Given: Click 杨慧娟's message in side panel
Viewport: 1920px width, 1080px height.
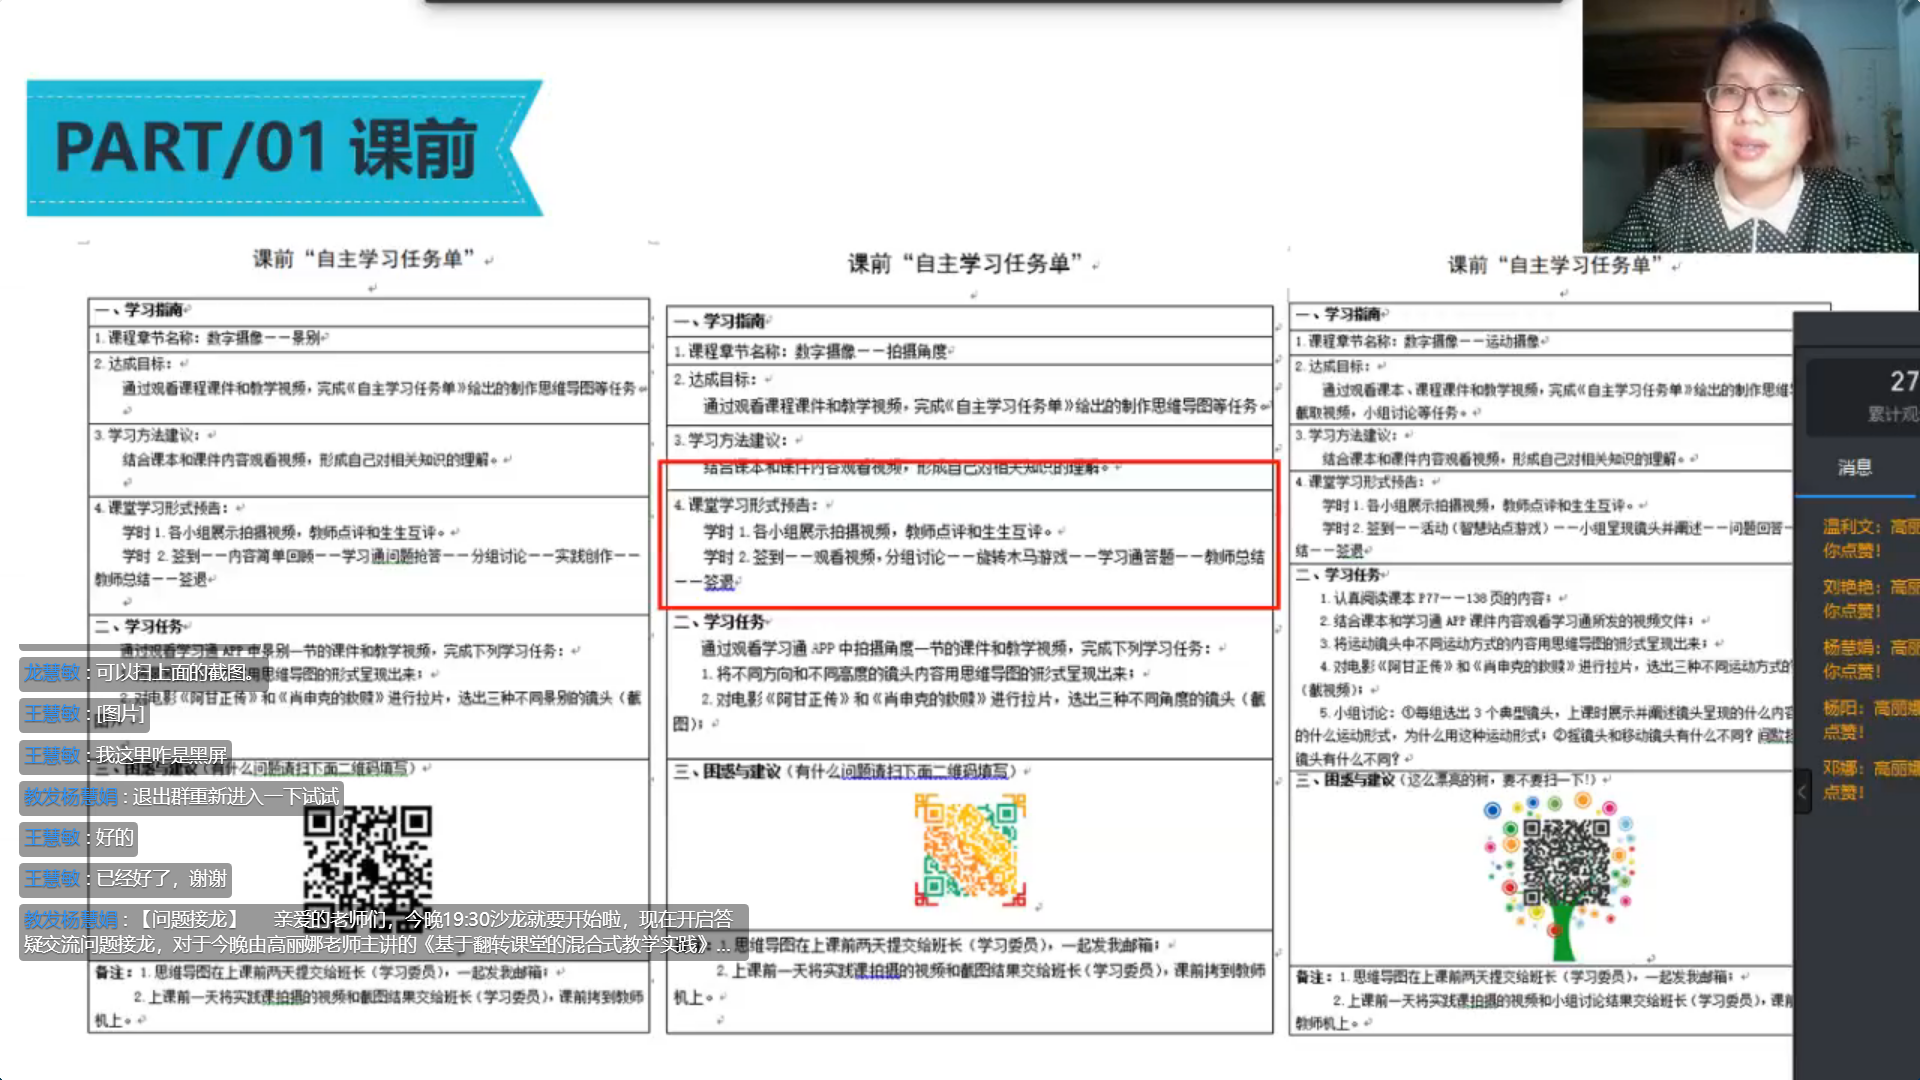Looking at the screenshot, I should pos(1870,659).
